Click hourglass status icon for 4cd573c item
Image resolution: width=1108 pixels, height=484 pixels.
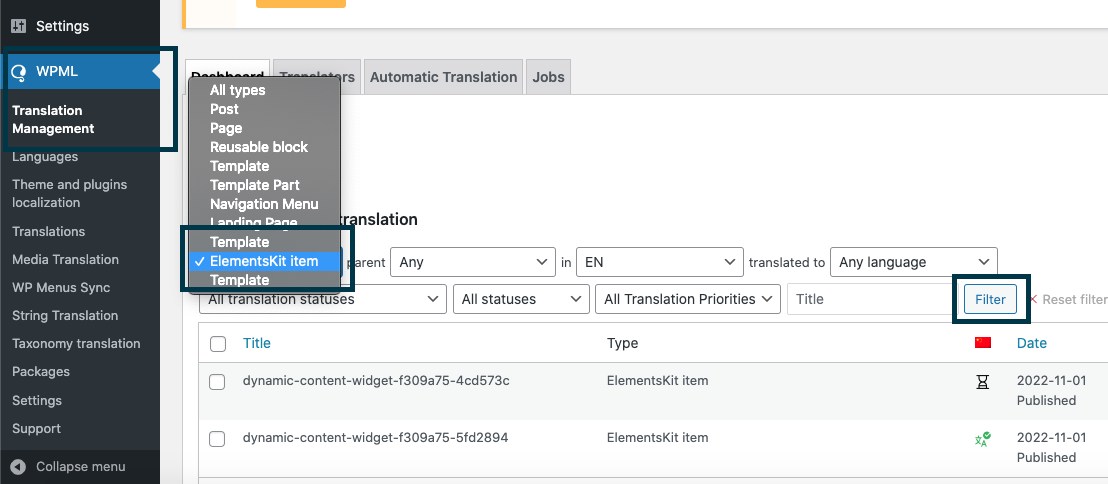(982, 382)
